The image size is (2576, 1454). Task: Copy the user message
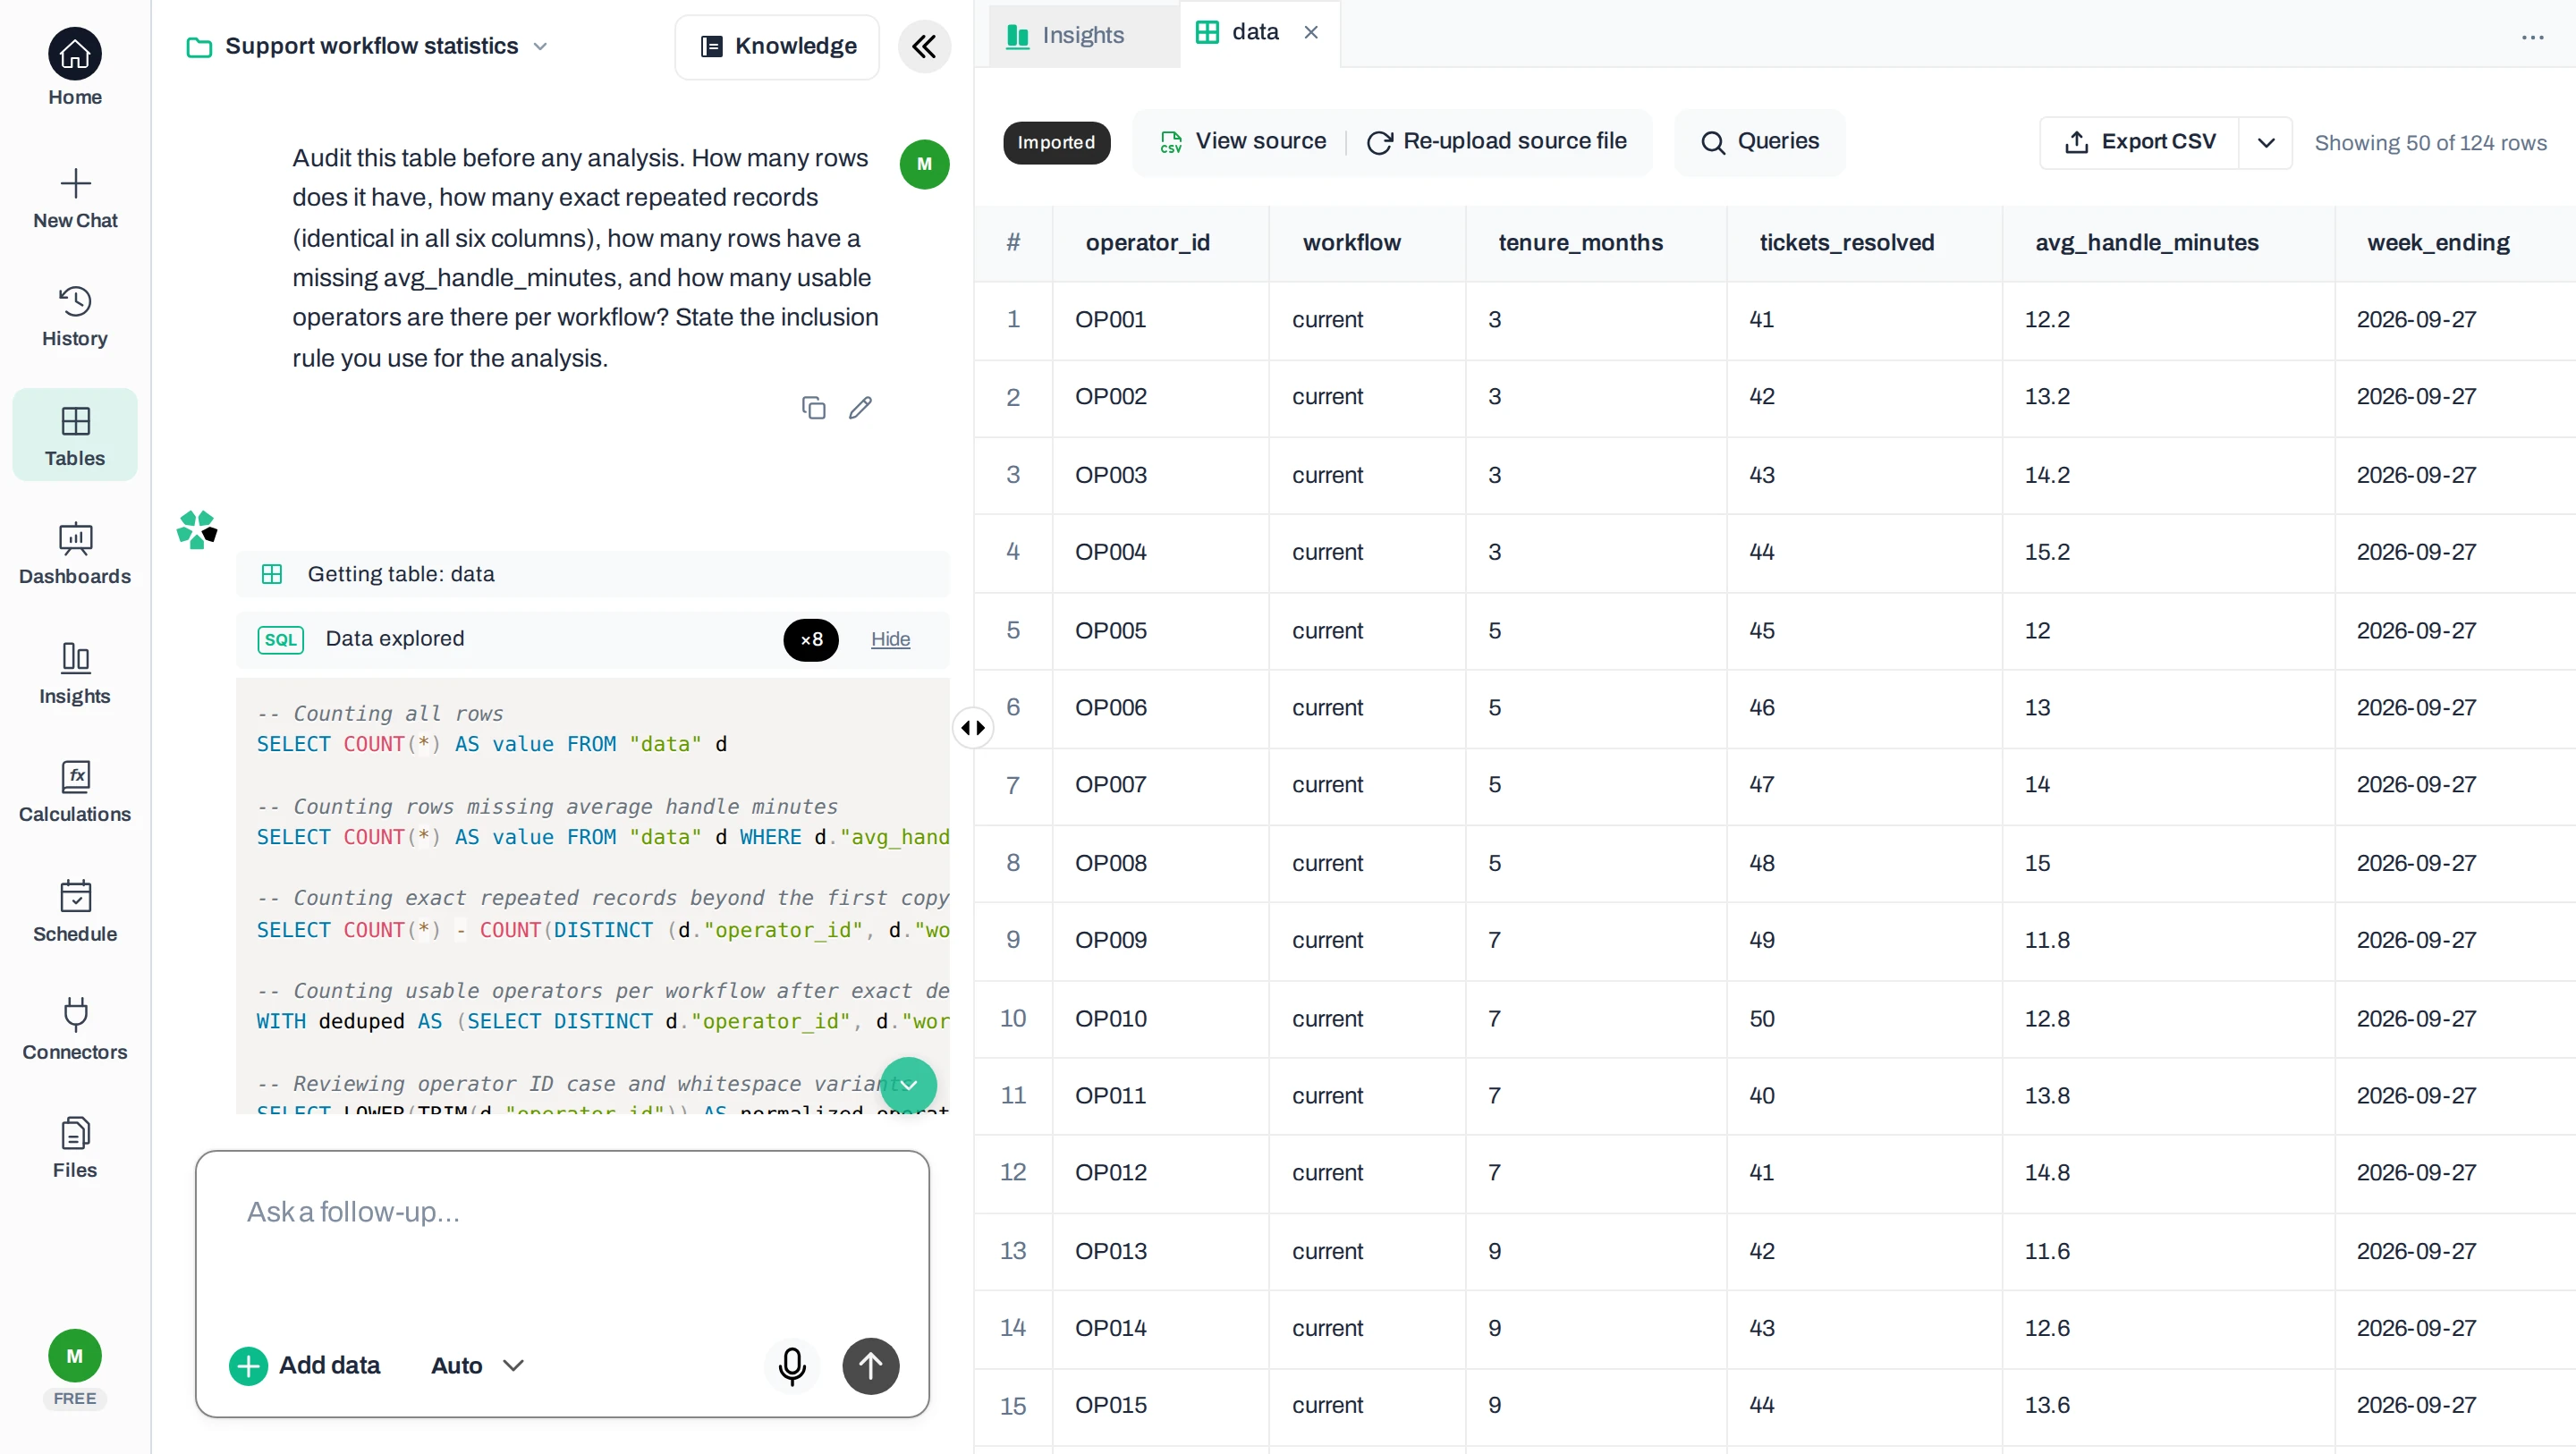[814, 408]
